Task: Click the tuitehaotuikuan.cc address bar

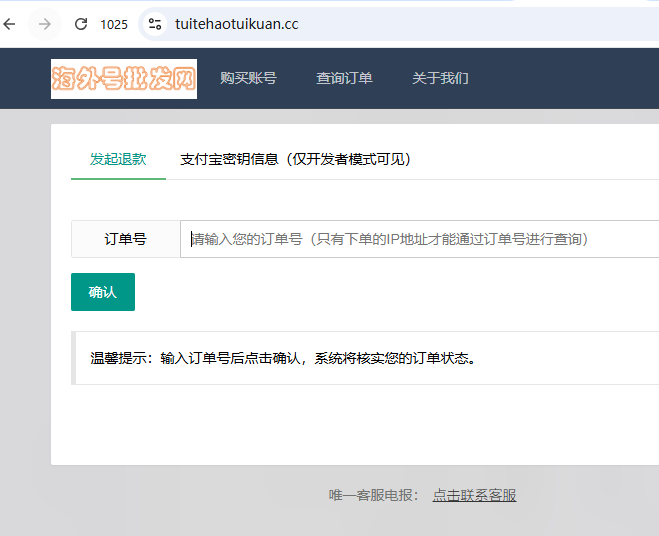Action: pos(400,24)
